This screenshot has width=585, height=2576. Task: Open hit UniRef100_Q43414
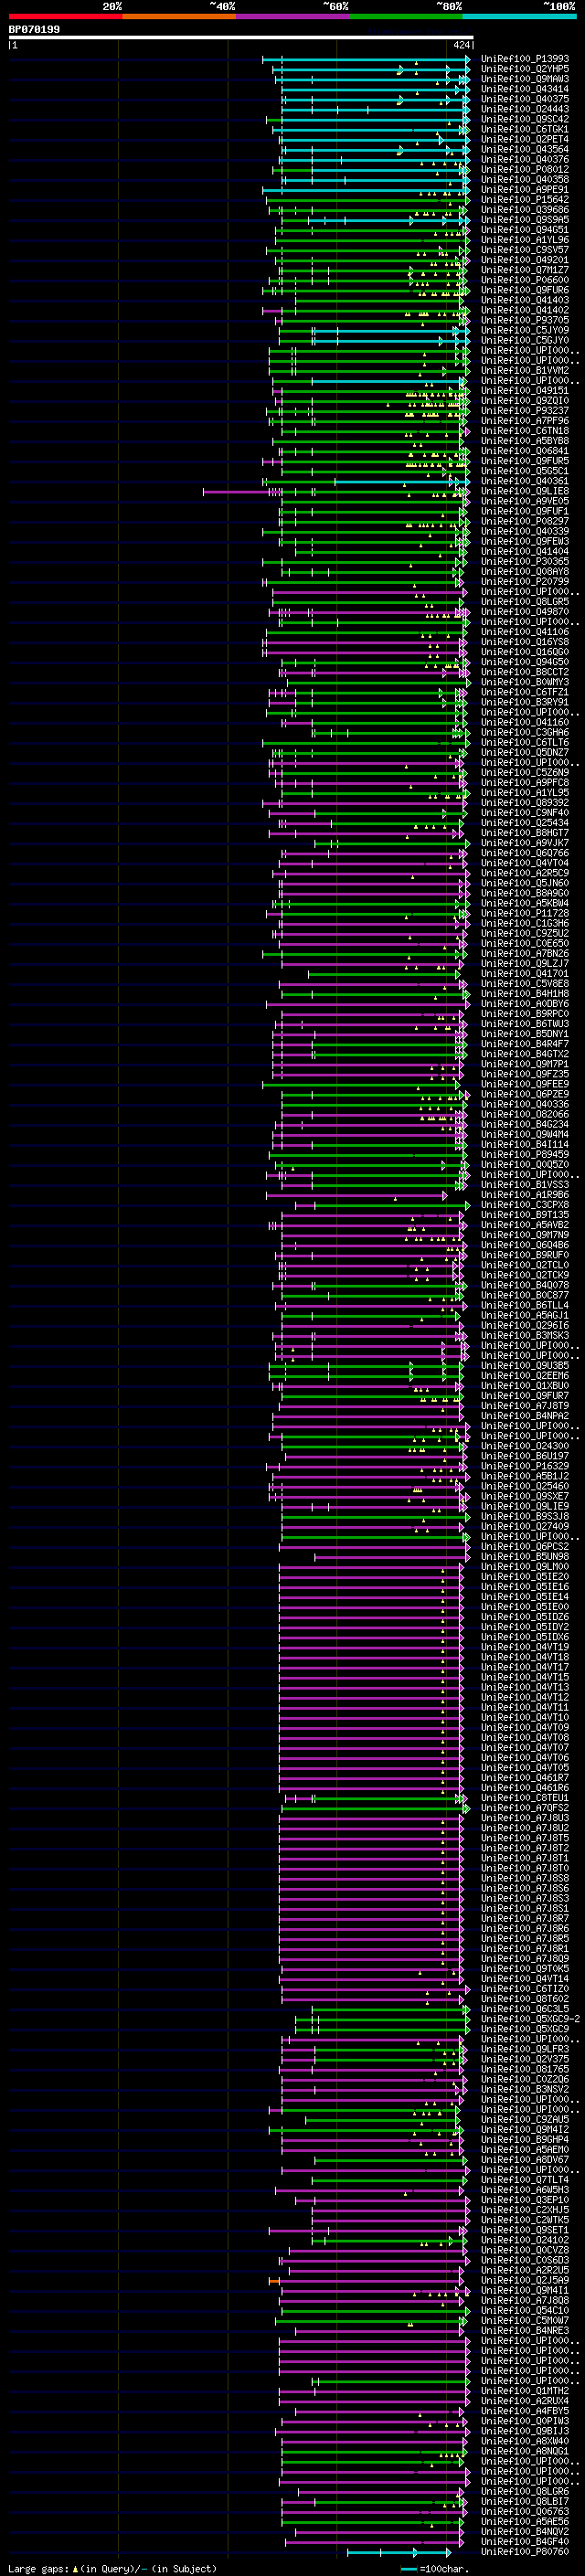point(524,89)
